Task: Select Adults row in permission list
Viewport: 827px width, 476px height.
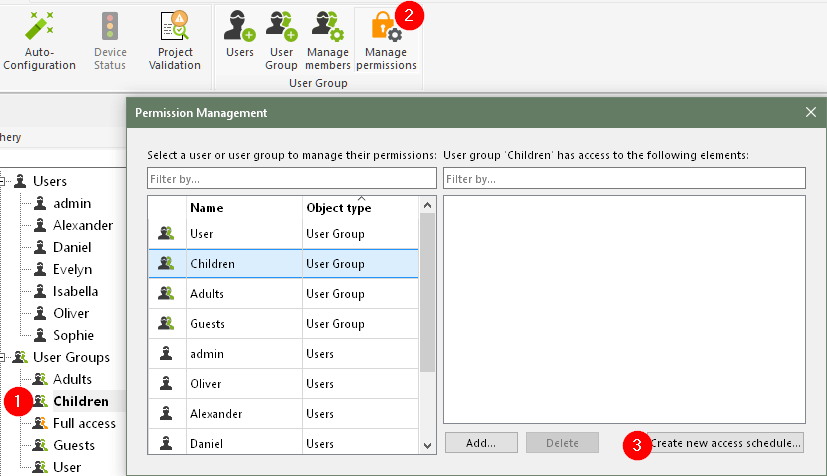Action: (x=207, y=294)
